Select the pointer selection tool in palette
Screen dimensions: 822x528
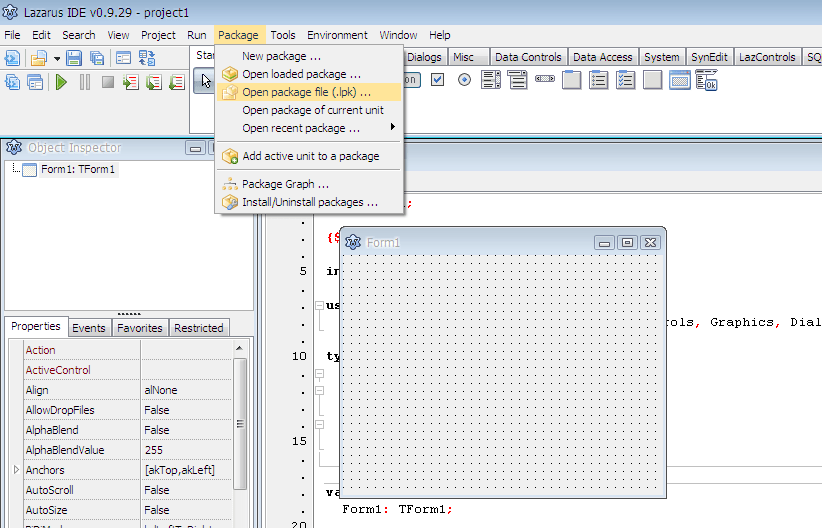[206, 81]
